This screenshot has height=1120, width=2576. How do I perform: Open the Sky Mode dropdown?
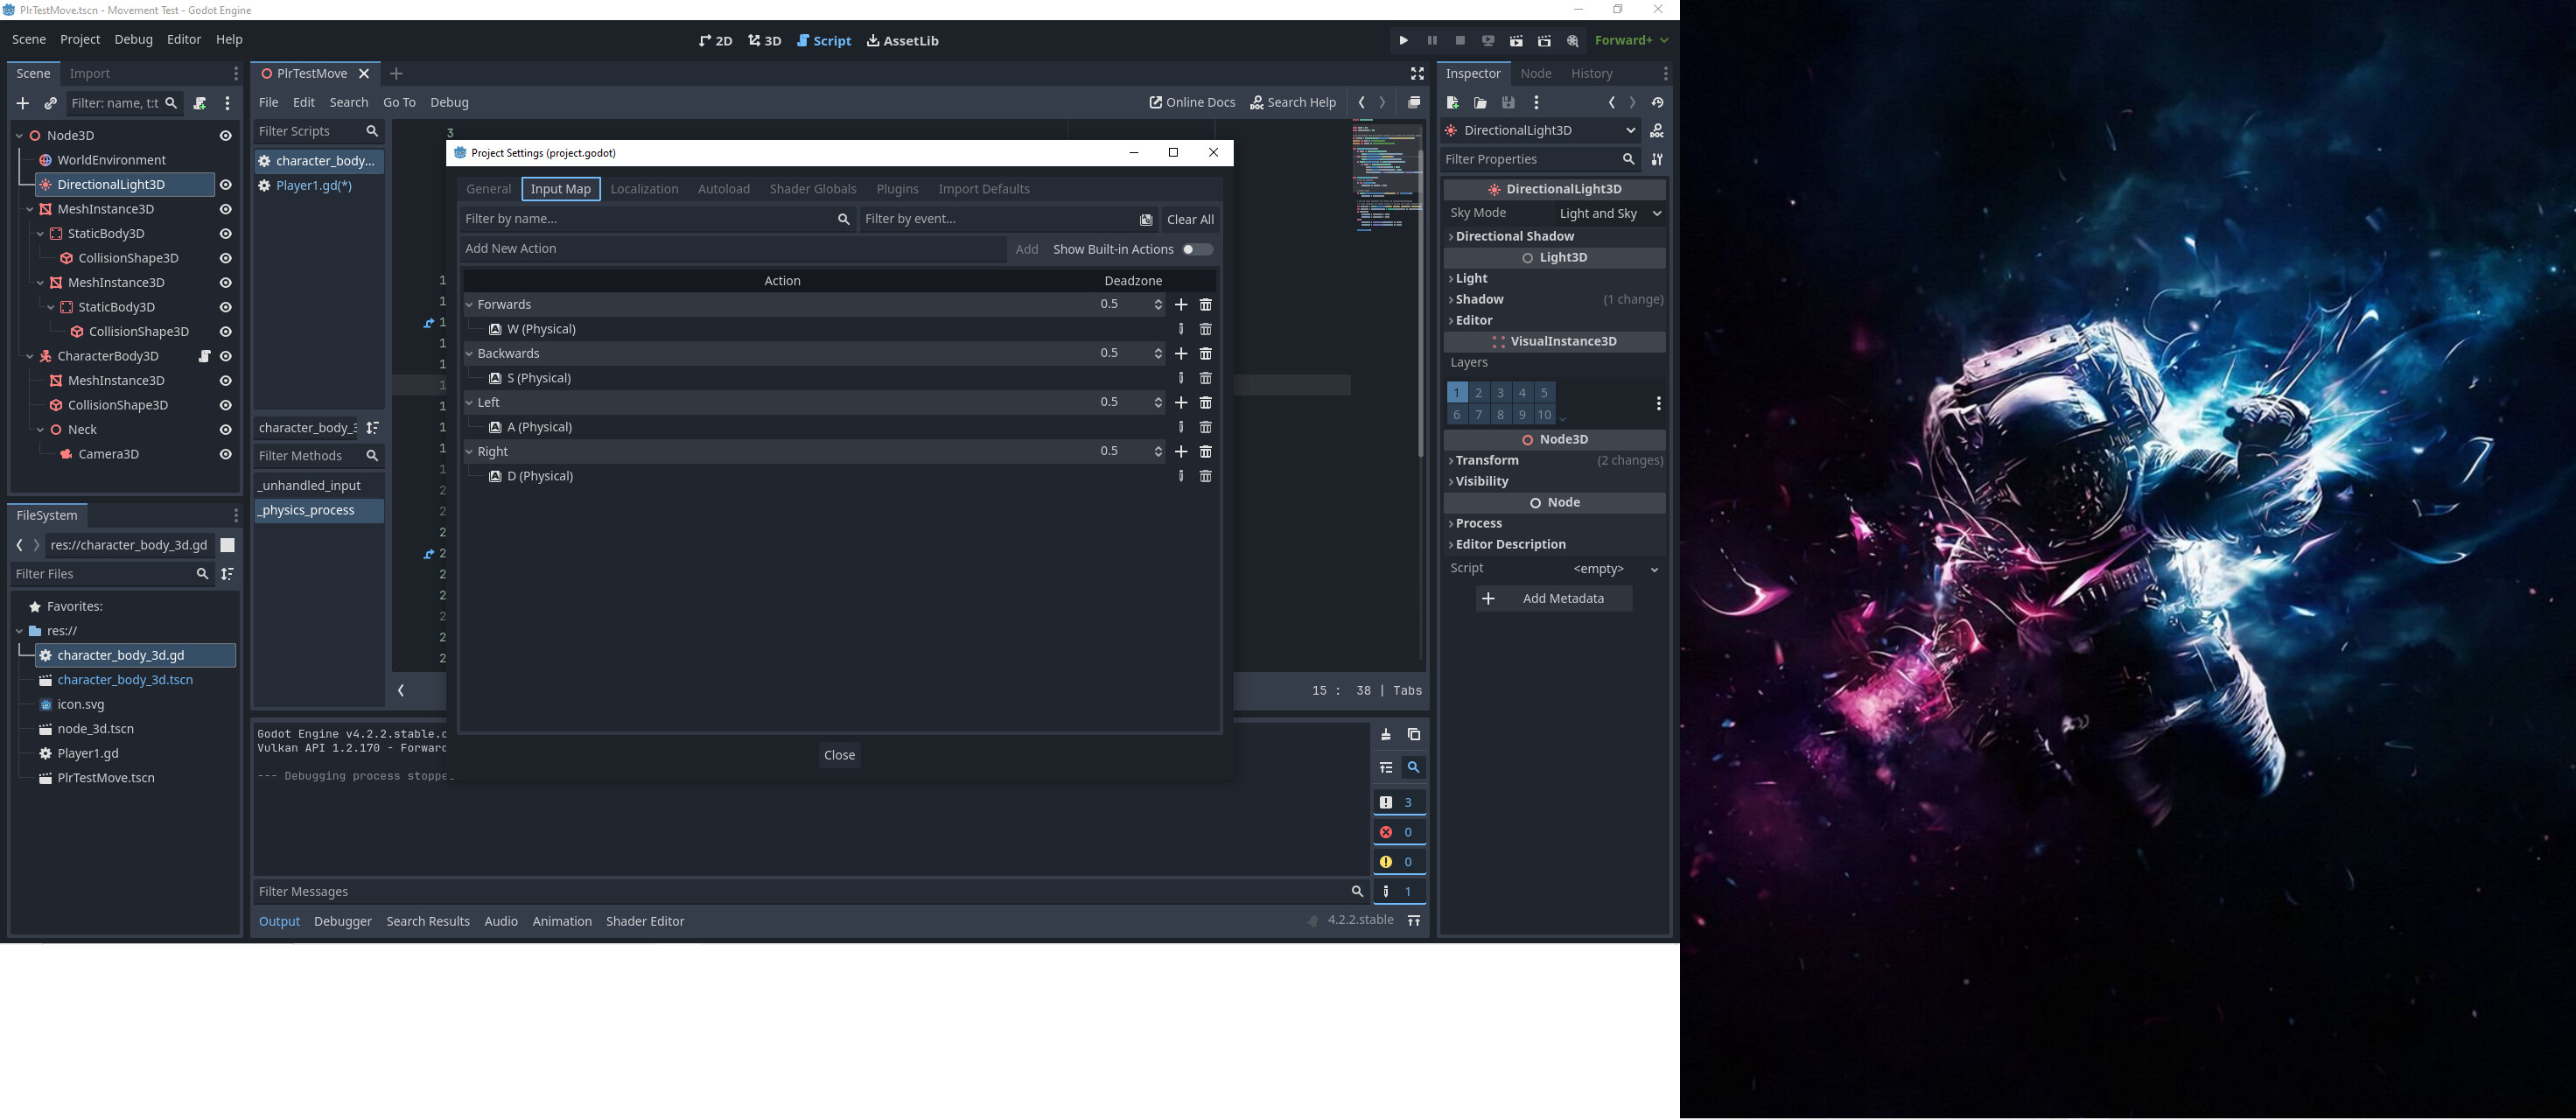[1610, 214]
